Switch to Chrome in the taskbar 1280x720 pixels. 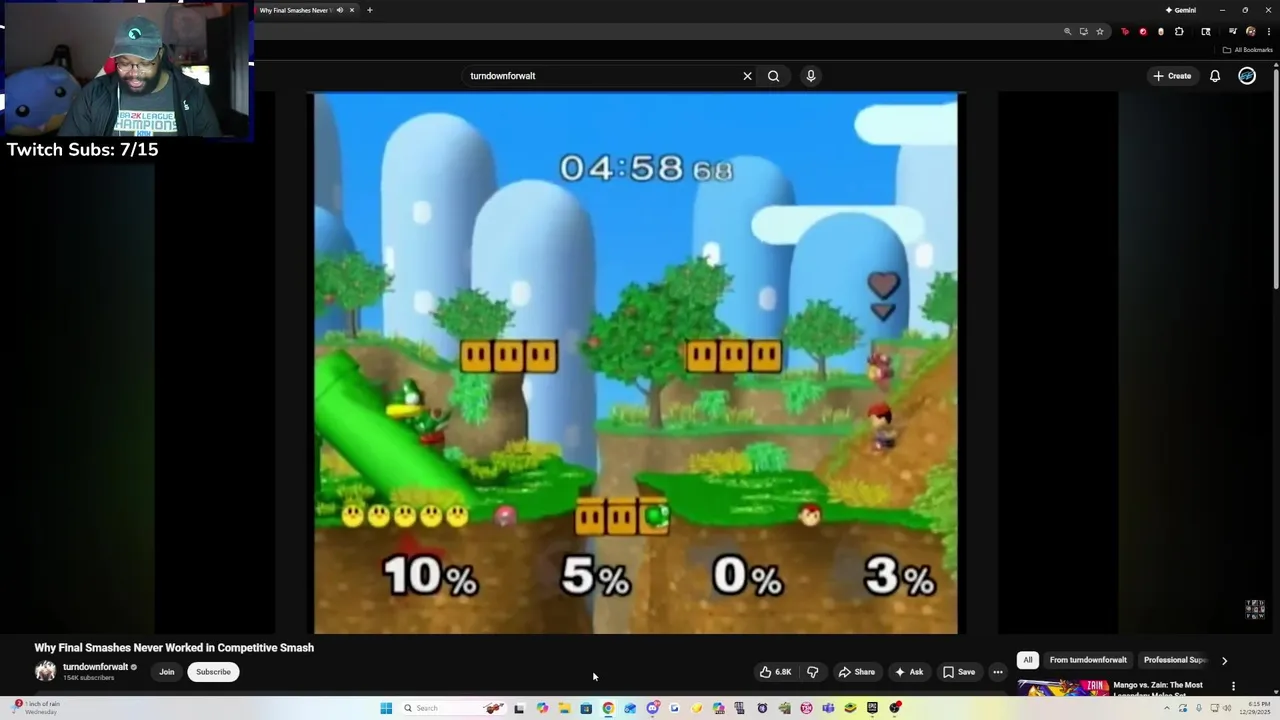607,708
